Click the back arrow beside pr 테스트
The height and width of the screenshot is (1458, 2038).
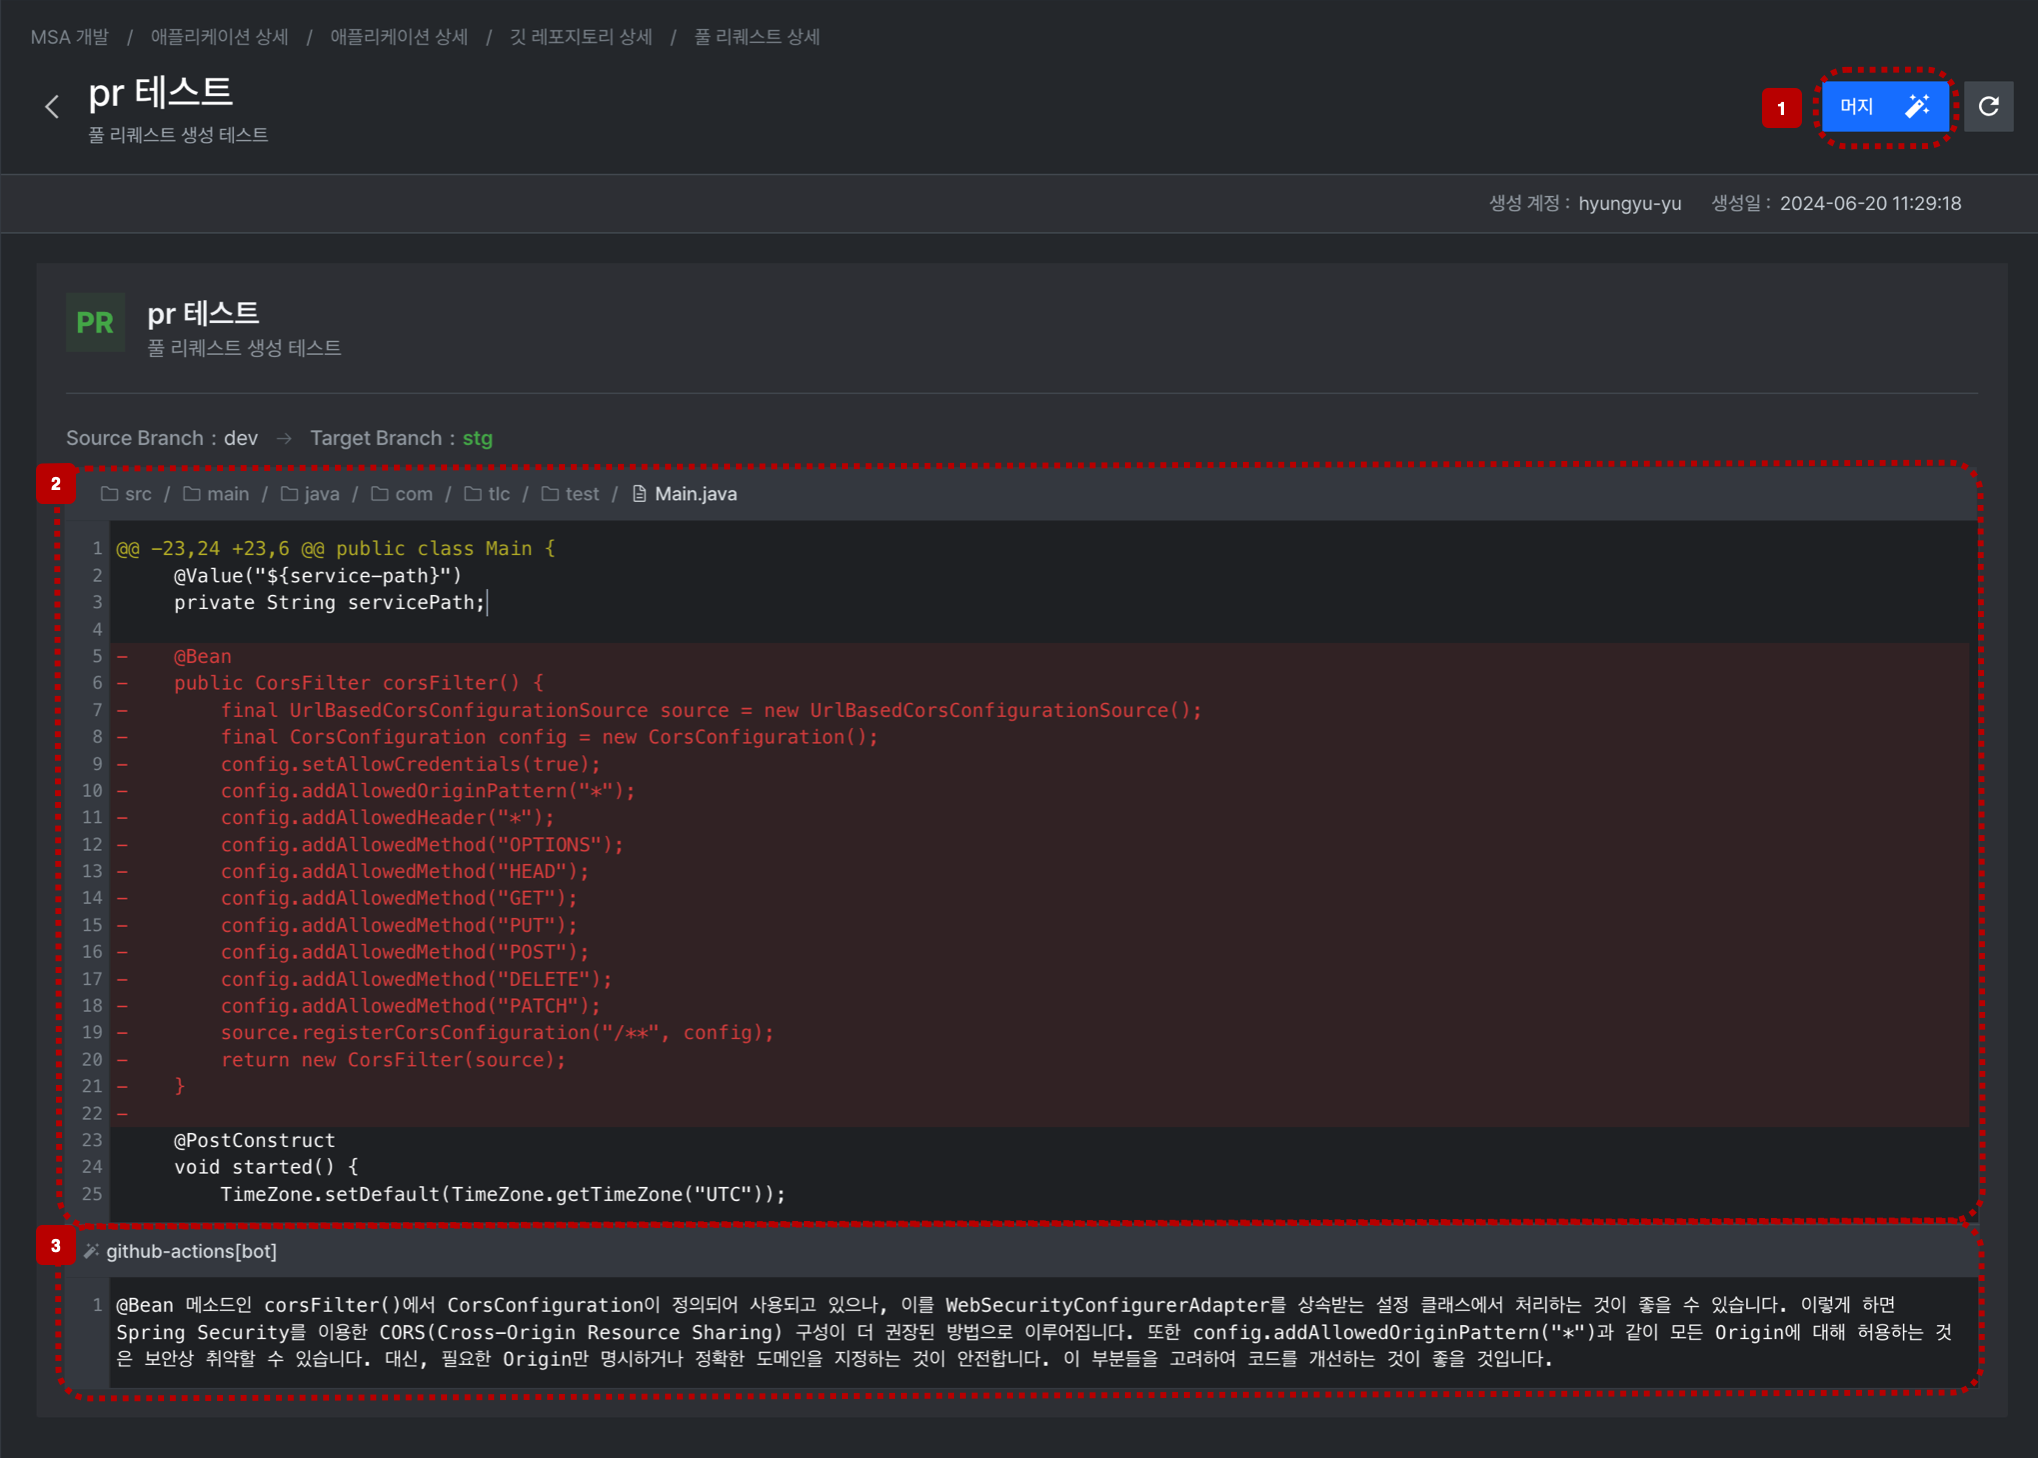pyautogui.click(x=52, y=106)
